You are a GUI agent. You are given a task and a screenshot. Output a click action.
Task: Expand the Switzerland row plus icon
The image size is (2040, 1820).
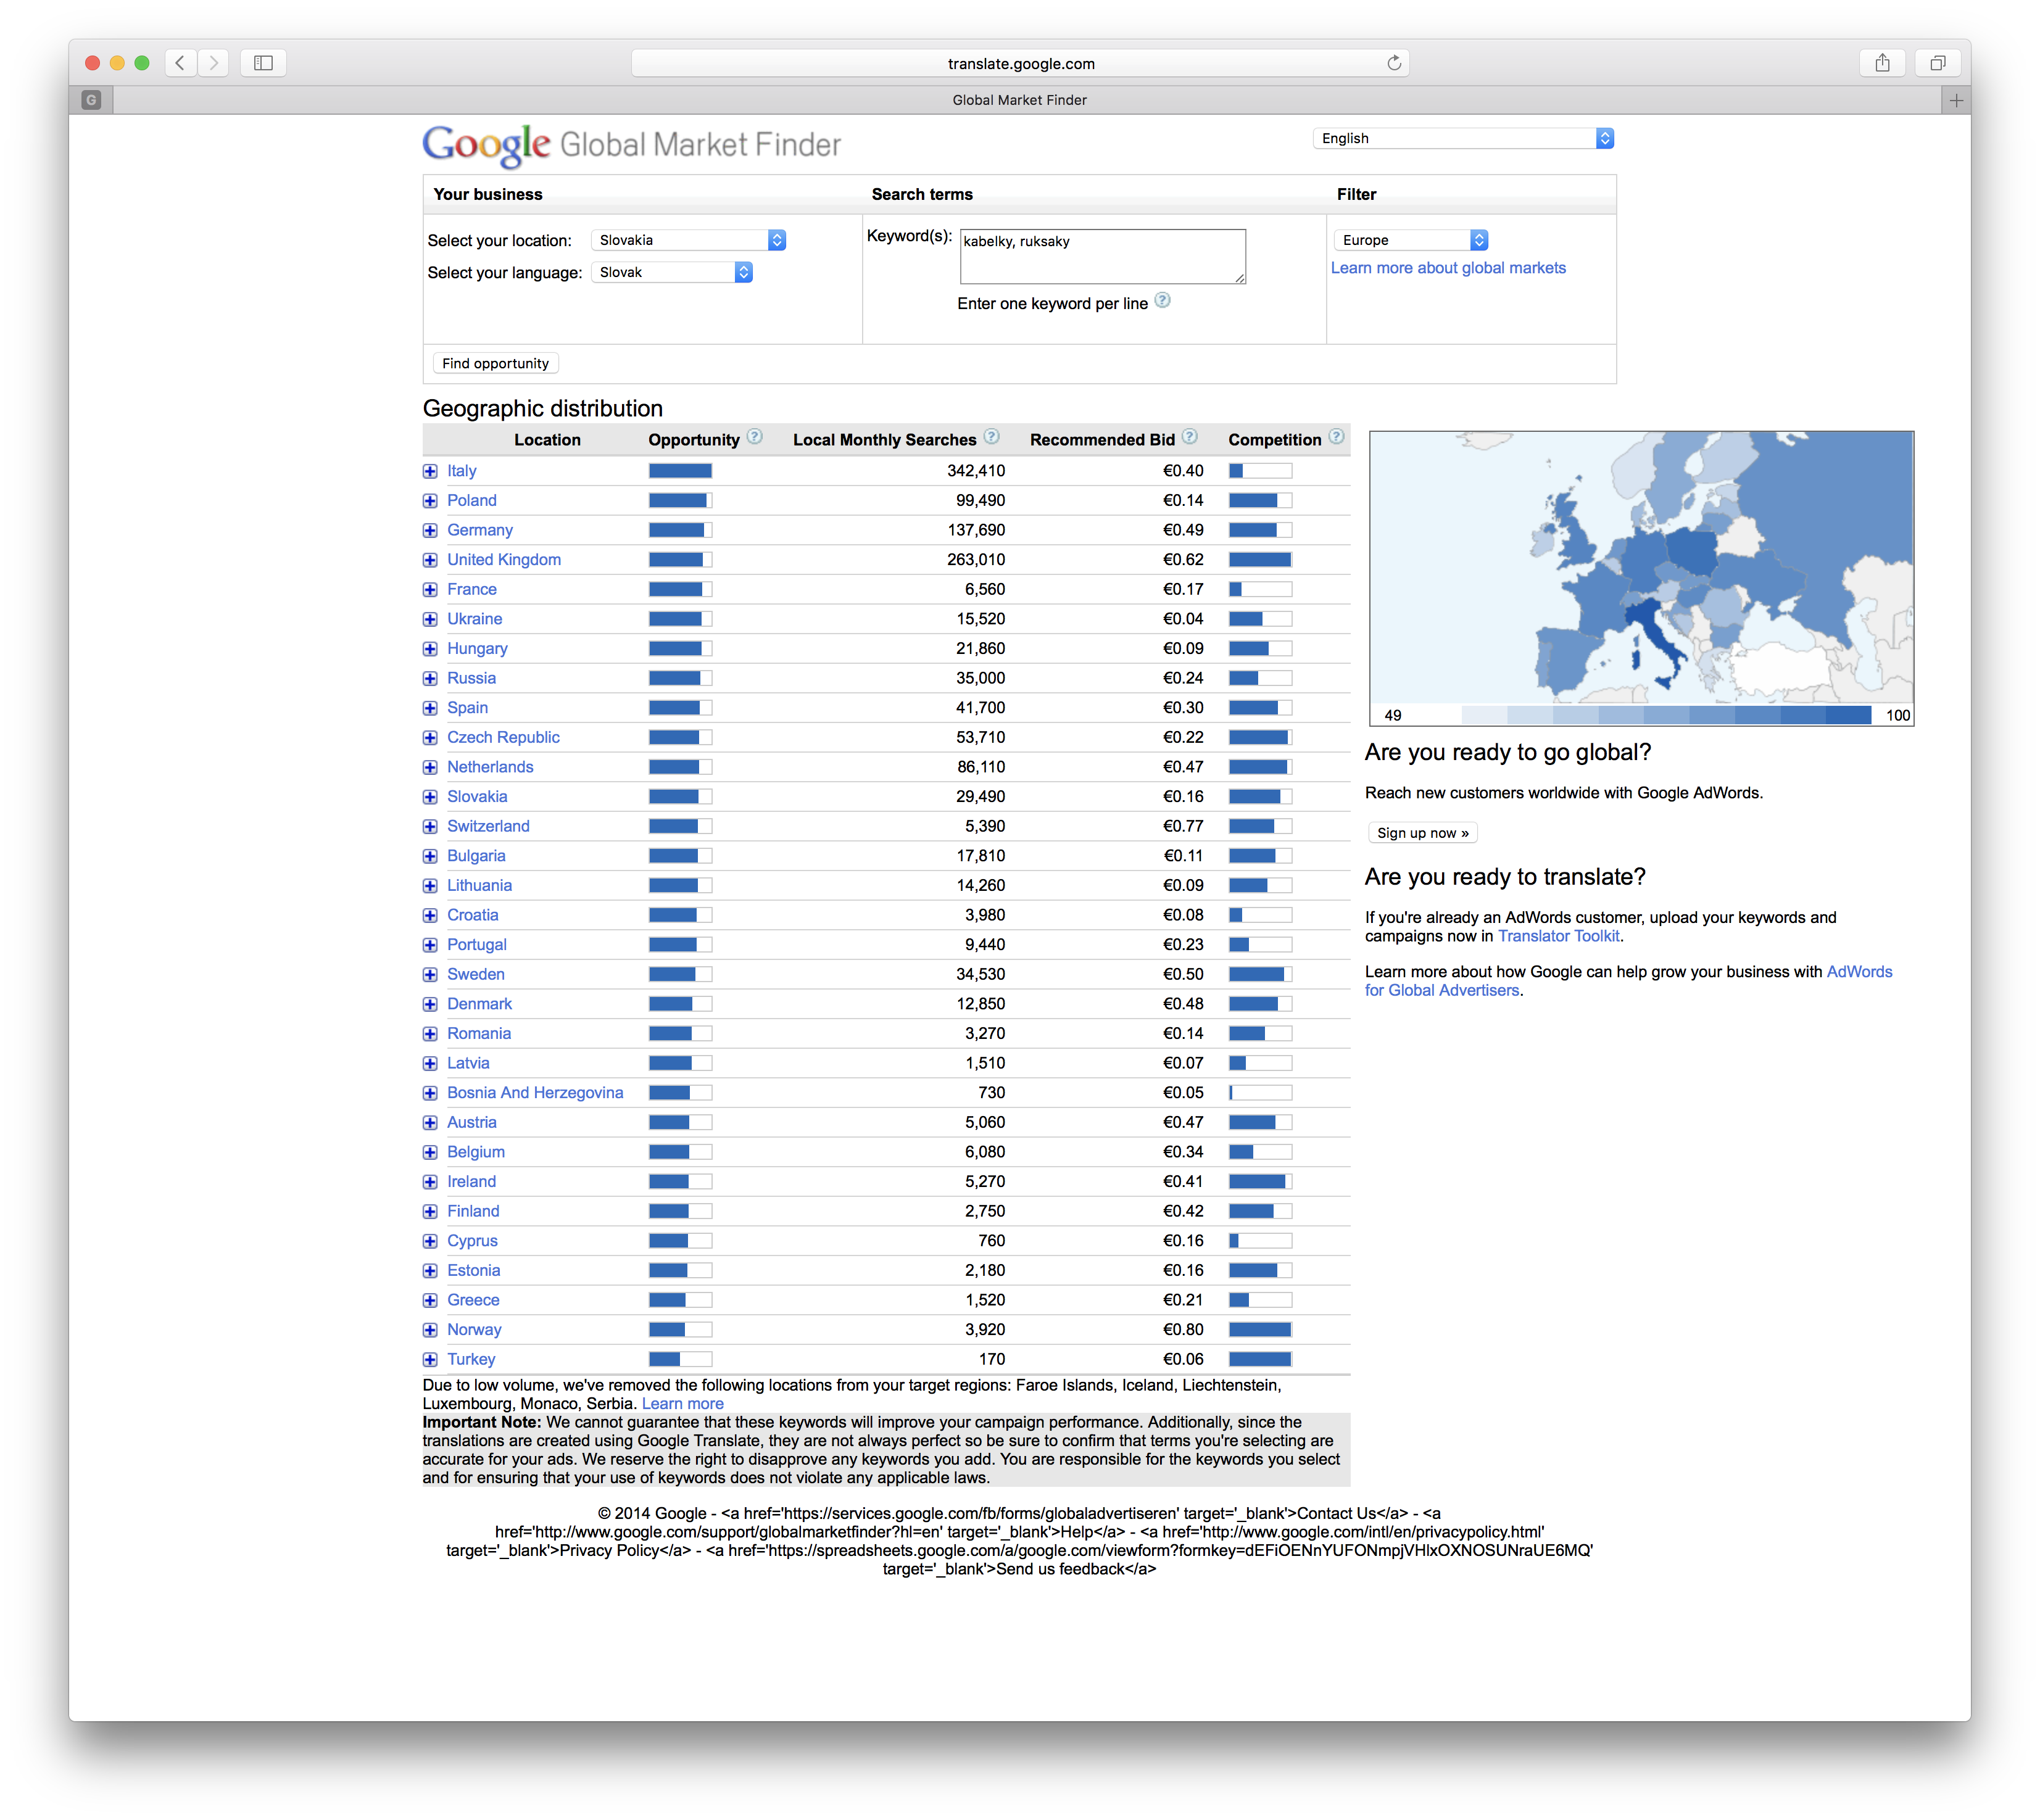(430, 827)
